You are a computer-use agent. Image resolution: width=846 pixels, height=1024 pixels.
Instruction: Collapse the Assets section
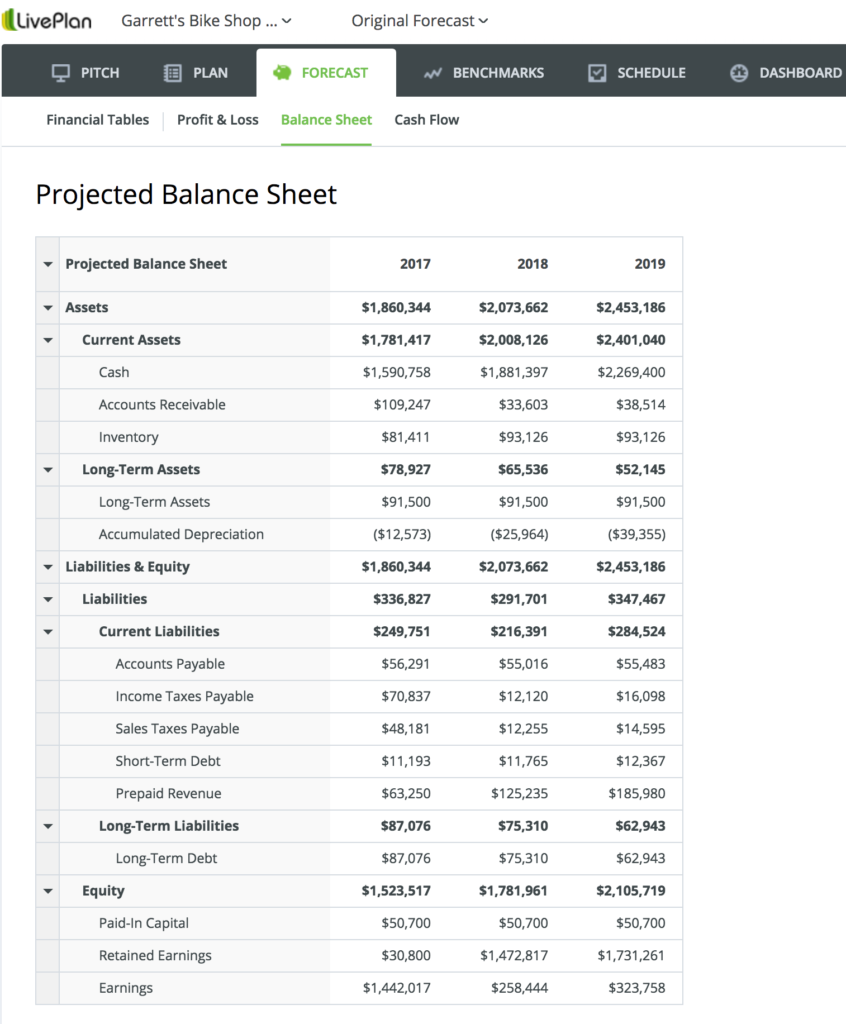[47, 307]
